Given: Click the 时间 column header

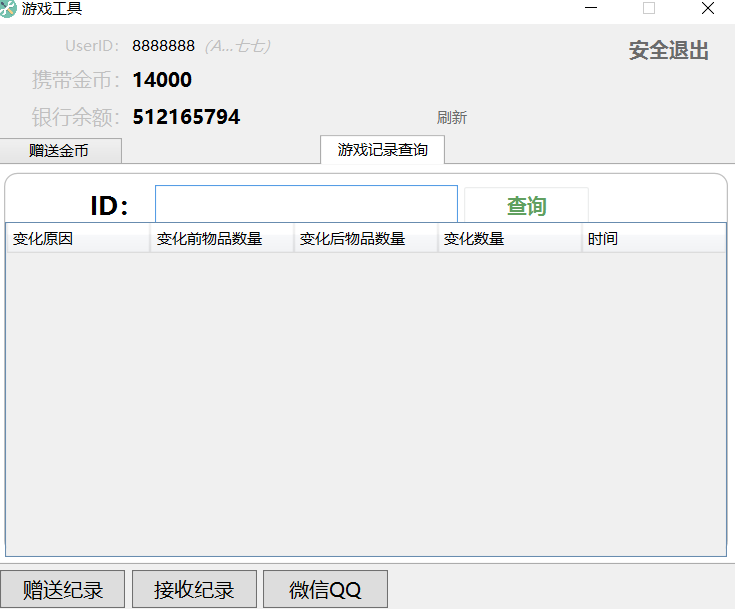Looking at the screenshot, I should pos(654,239).
